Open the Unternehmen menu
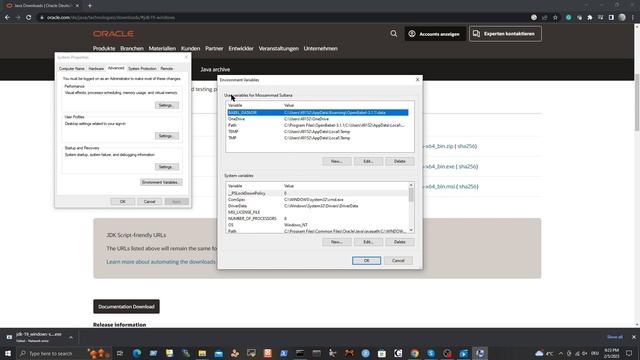This screenshot has width=640, height=360. (320, 48)
